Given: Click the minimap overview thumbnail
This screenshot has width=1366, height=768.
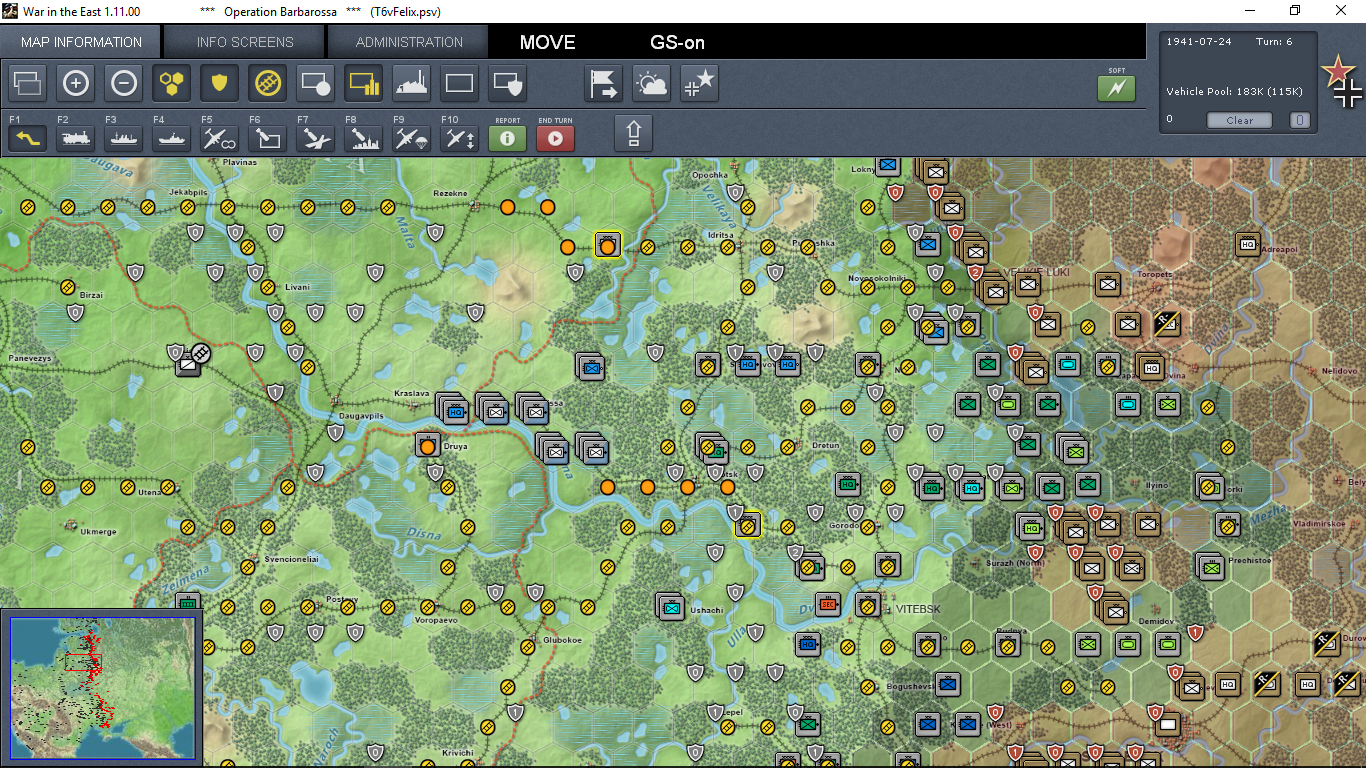Looking at the screenshot, I should pos(103,688).
